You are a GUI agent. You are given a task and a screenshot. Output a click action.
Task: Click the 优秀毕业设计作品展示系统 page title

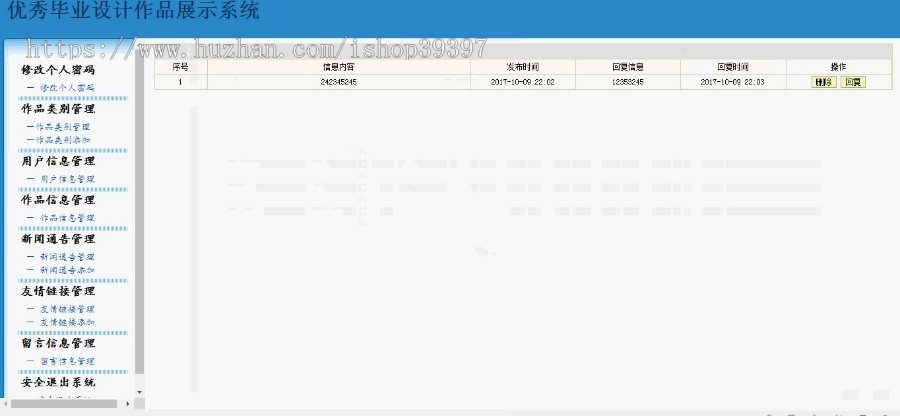point(134,10)
